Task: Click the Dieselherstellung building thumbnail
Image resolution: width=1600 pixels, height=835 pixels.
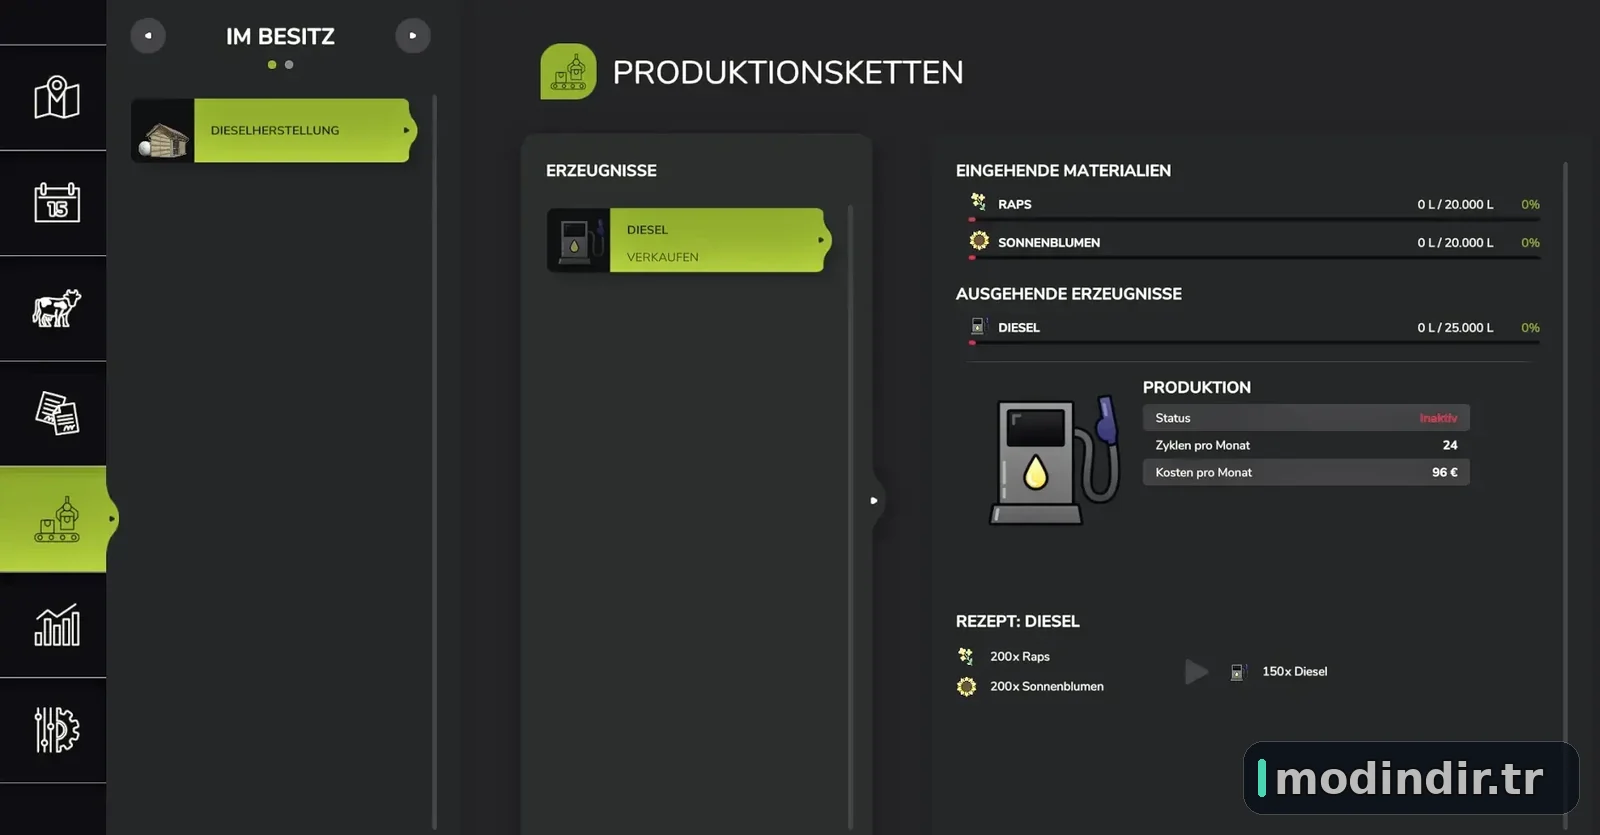Action: 163,131
